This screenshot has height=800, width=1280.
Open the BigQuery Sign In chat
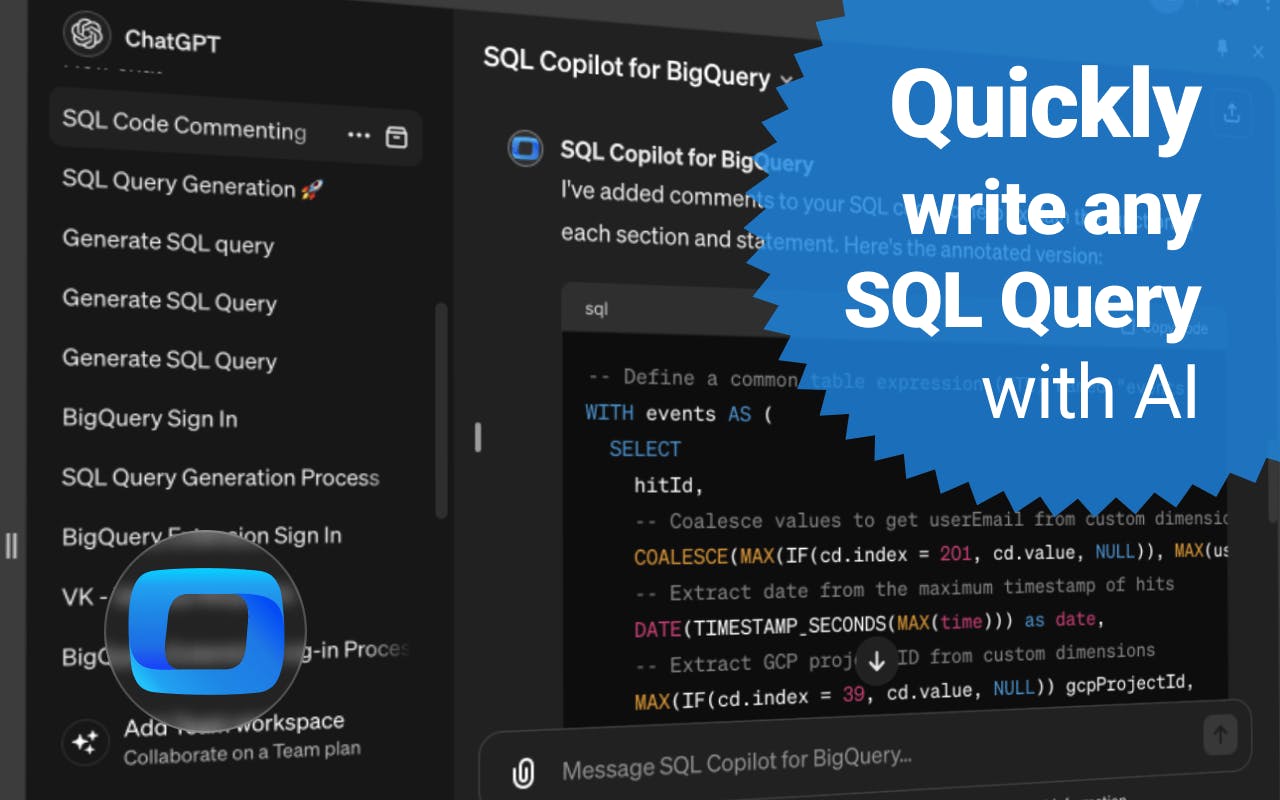click(150, 417)
